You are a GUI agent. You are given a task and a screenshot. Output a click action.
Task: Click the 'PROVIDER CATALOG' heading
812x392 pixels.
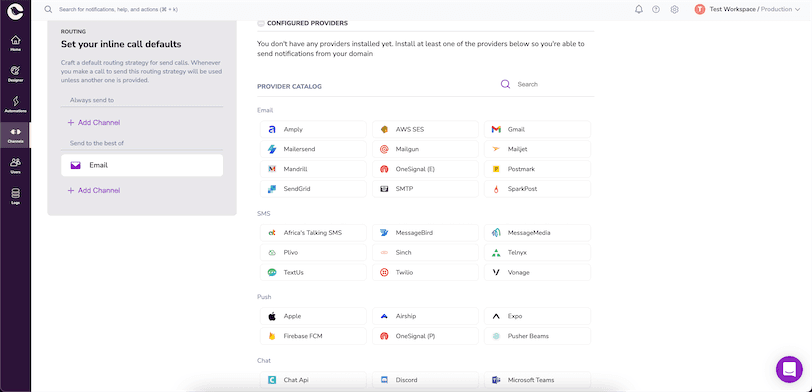pyautogui.click(x=289, y=86)
